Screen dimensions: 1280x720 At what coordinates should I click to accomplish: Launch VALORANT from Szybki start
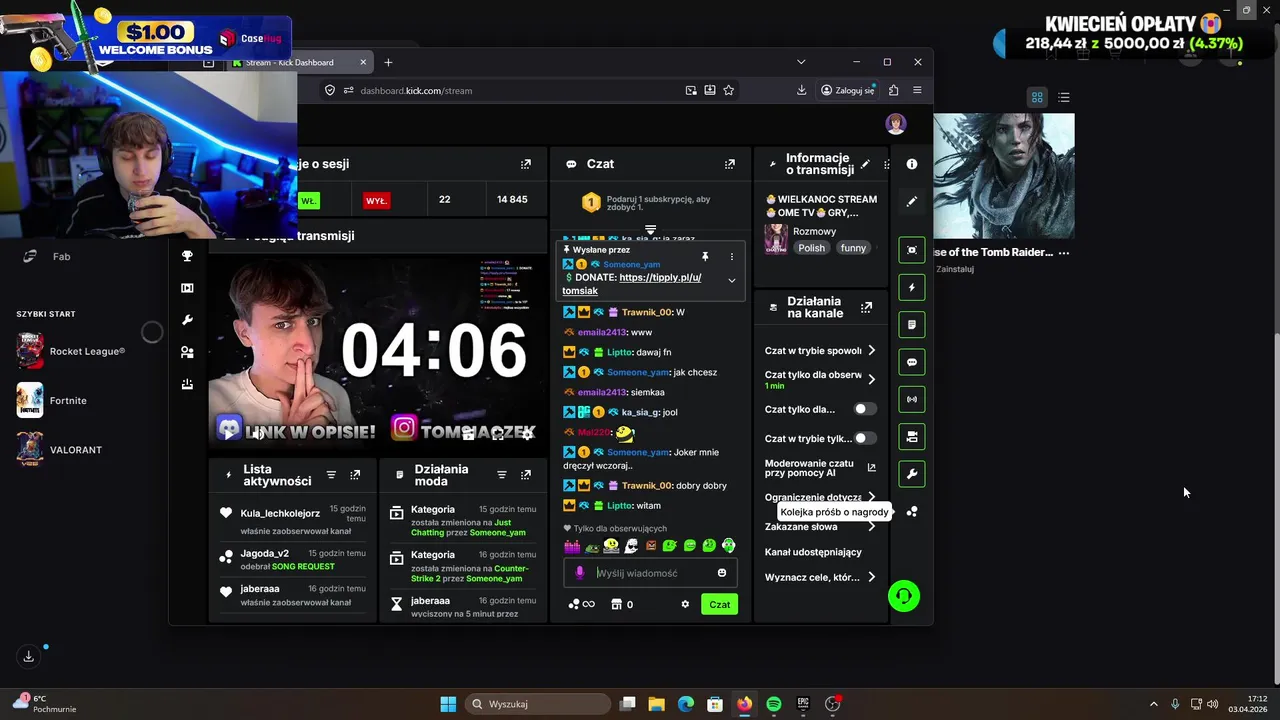pos(60,450)
